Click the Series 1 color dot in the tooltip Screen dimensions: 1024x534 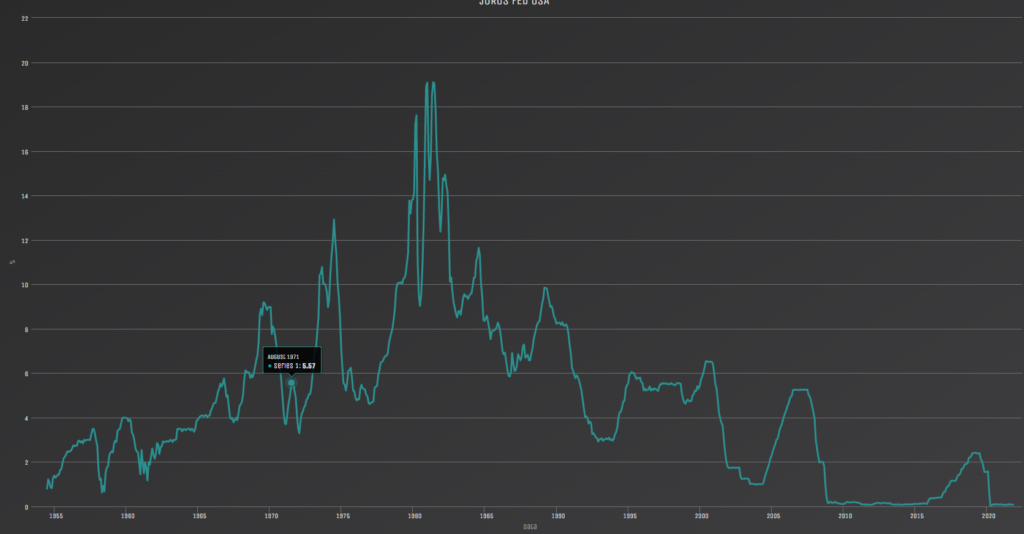(x=270, y=366)
